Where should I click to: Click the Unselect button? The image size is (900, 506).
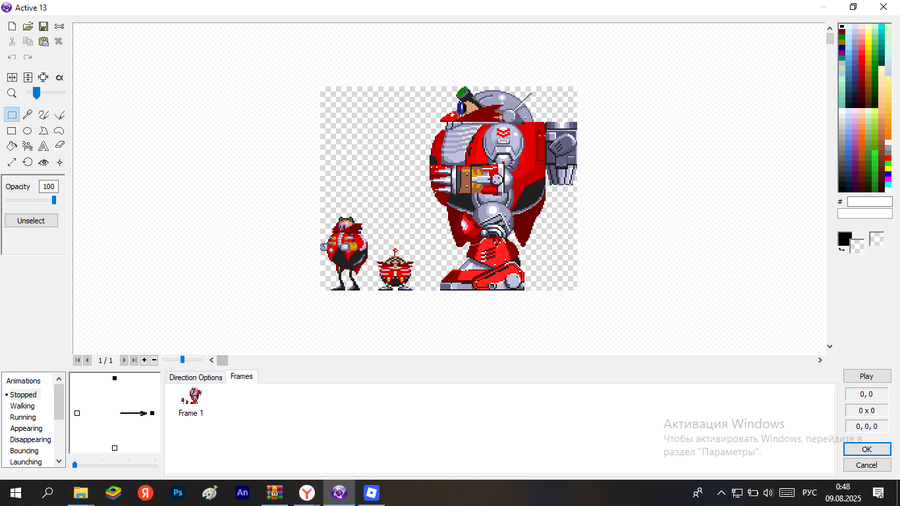coord(31,220)
